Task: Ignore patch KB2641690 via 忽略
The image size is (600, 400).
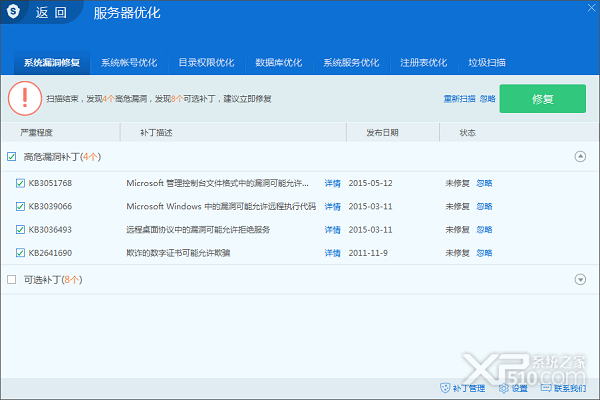Action: (x=484, y=253)
